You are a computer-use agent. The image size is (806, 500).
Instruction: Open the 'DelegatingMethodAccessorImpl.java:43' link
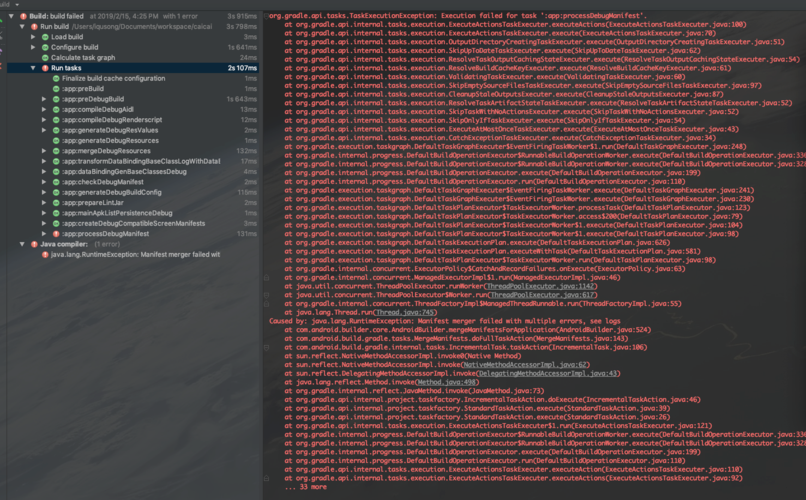[x=547, y=373]
